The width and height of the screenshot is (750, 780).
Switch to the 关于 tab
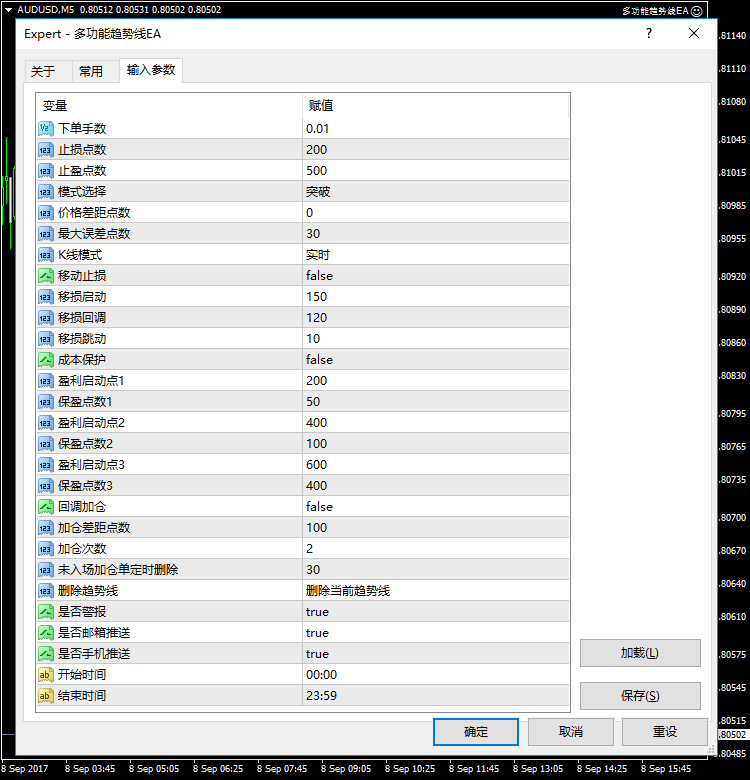tap(43, 71)
